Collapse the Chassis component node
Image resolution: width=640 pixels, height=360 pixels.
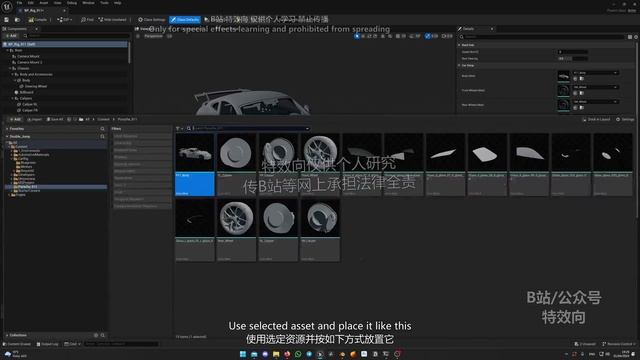[x=10, y=68]
